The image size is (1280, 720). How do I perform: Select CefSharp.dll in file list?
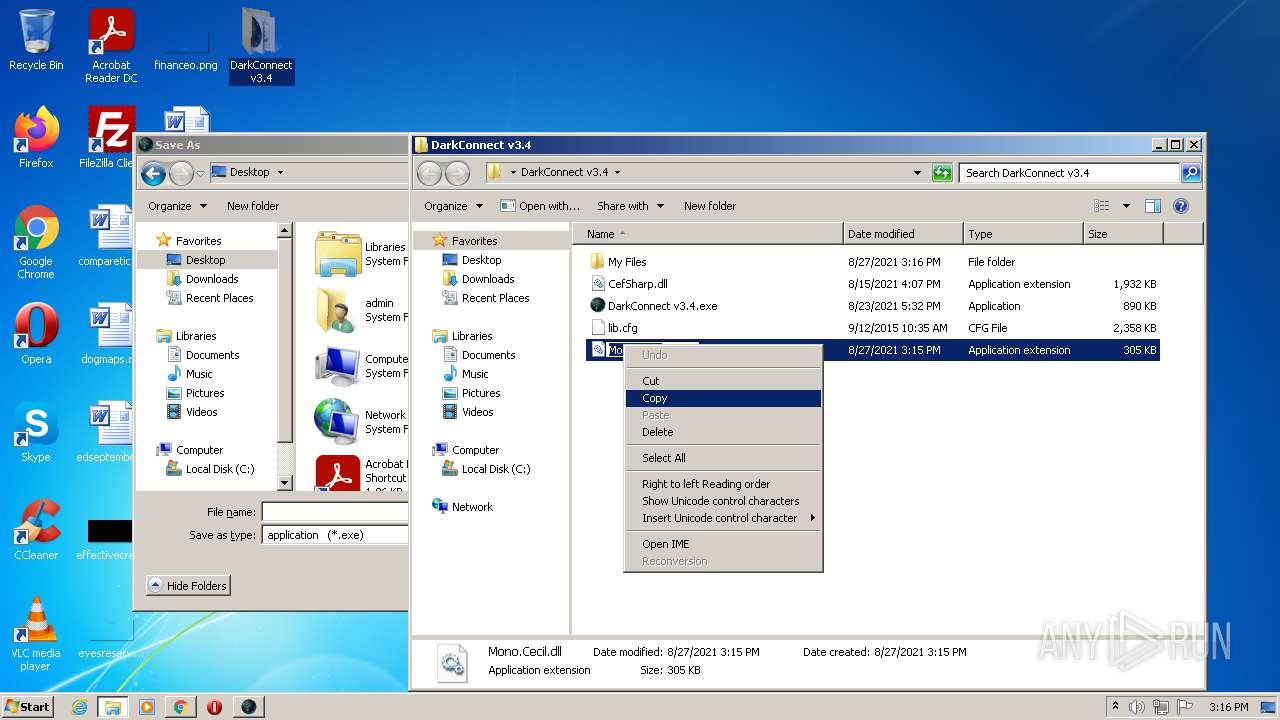[x=872, y=284]
